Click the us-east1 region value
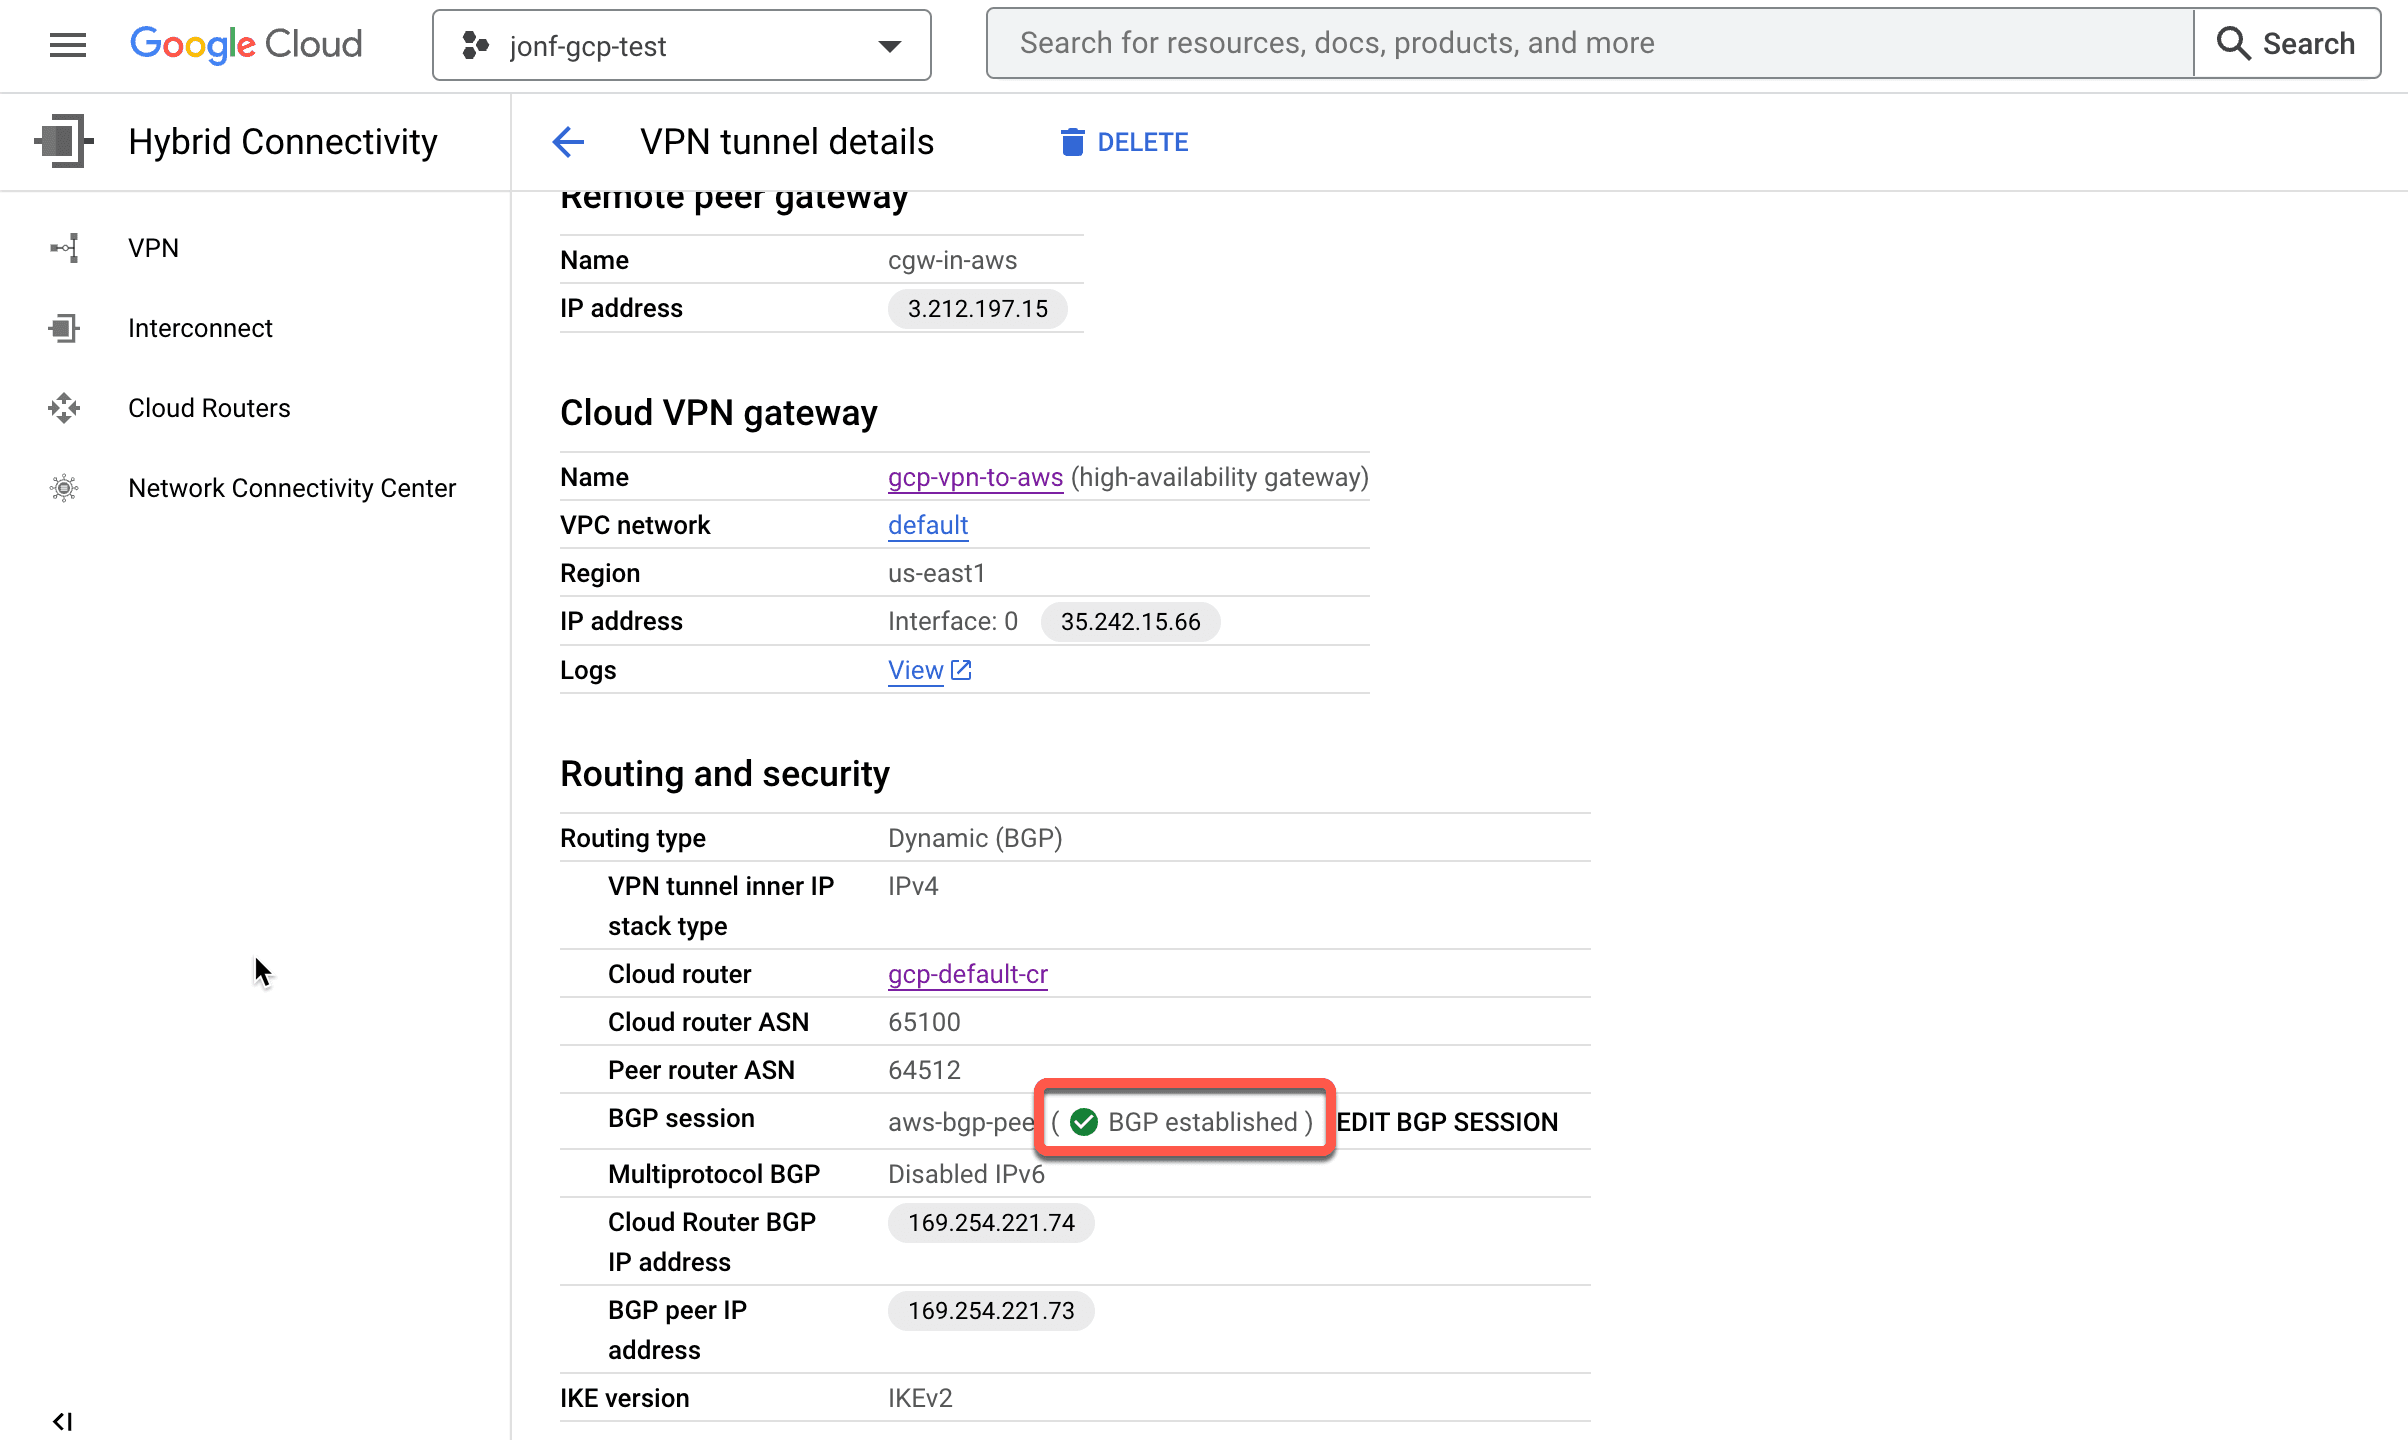The height and width of the screenshot is (1440, 2408). 937,573
